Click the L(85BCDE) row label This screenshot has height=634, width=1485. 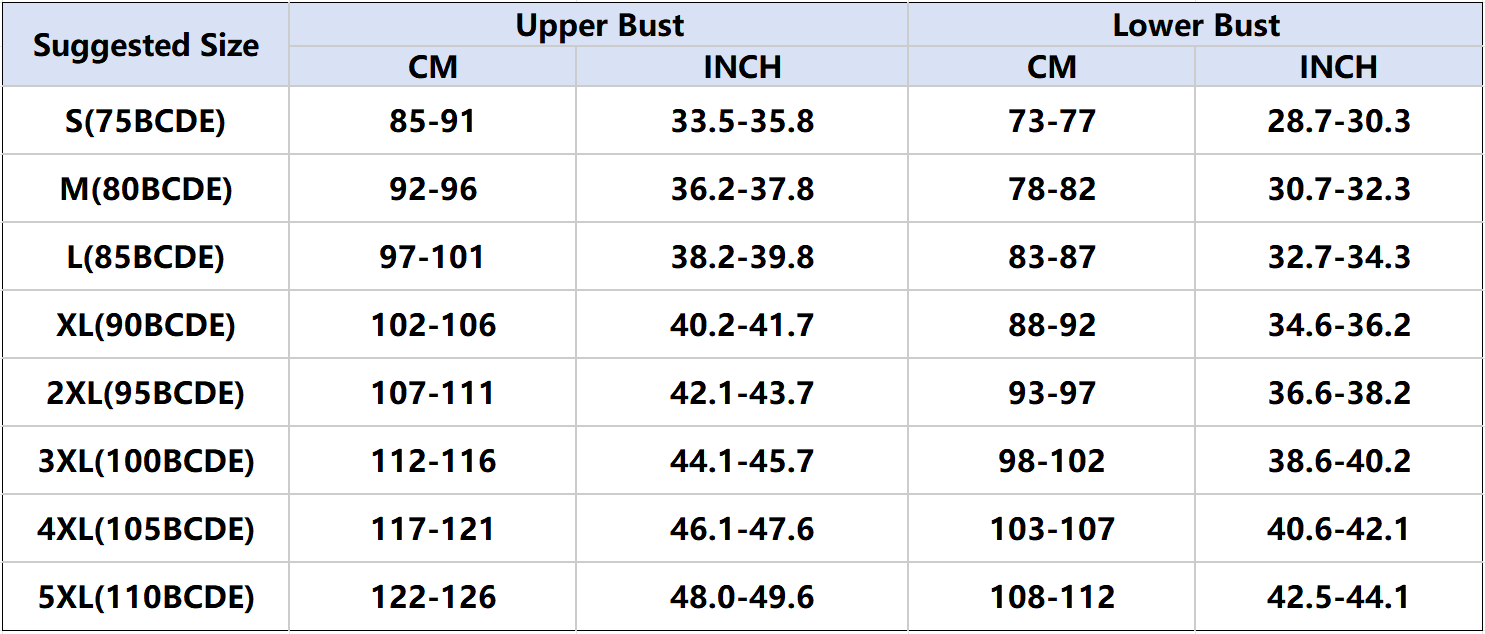[x=146, y=257]
